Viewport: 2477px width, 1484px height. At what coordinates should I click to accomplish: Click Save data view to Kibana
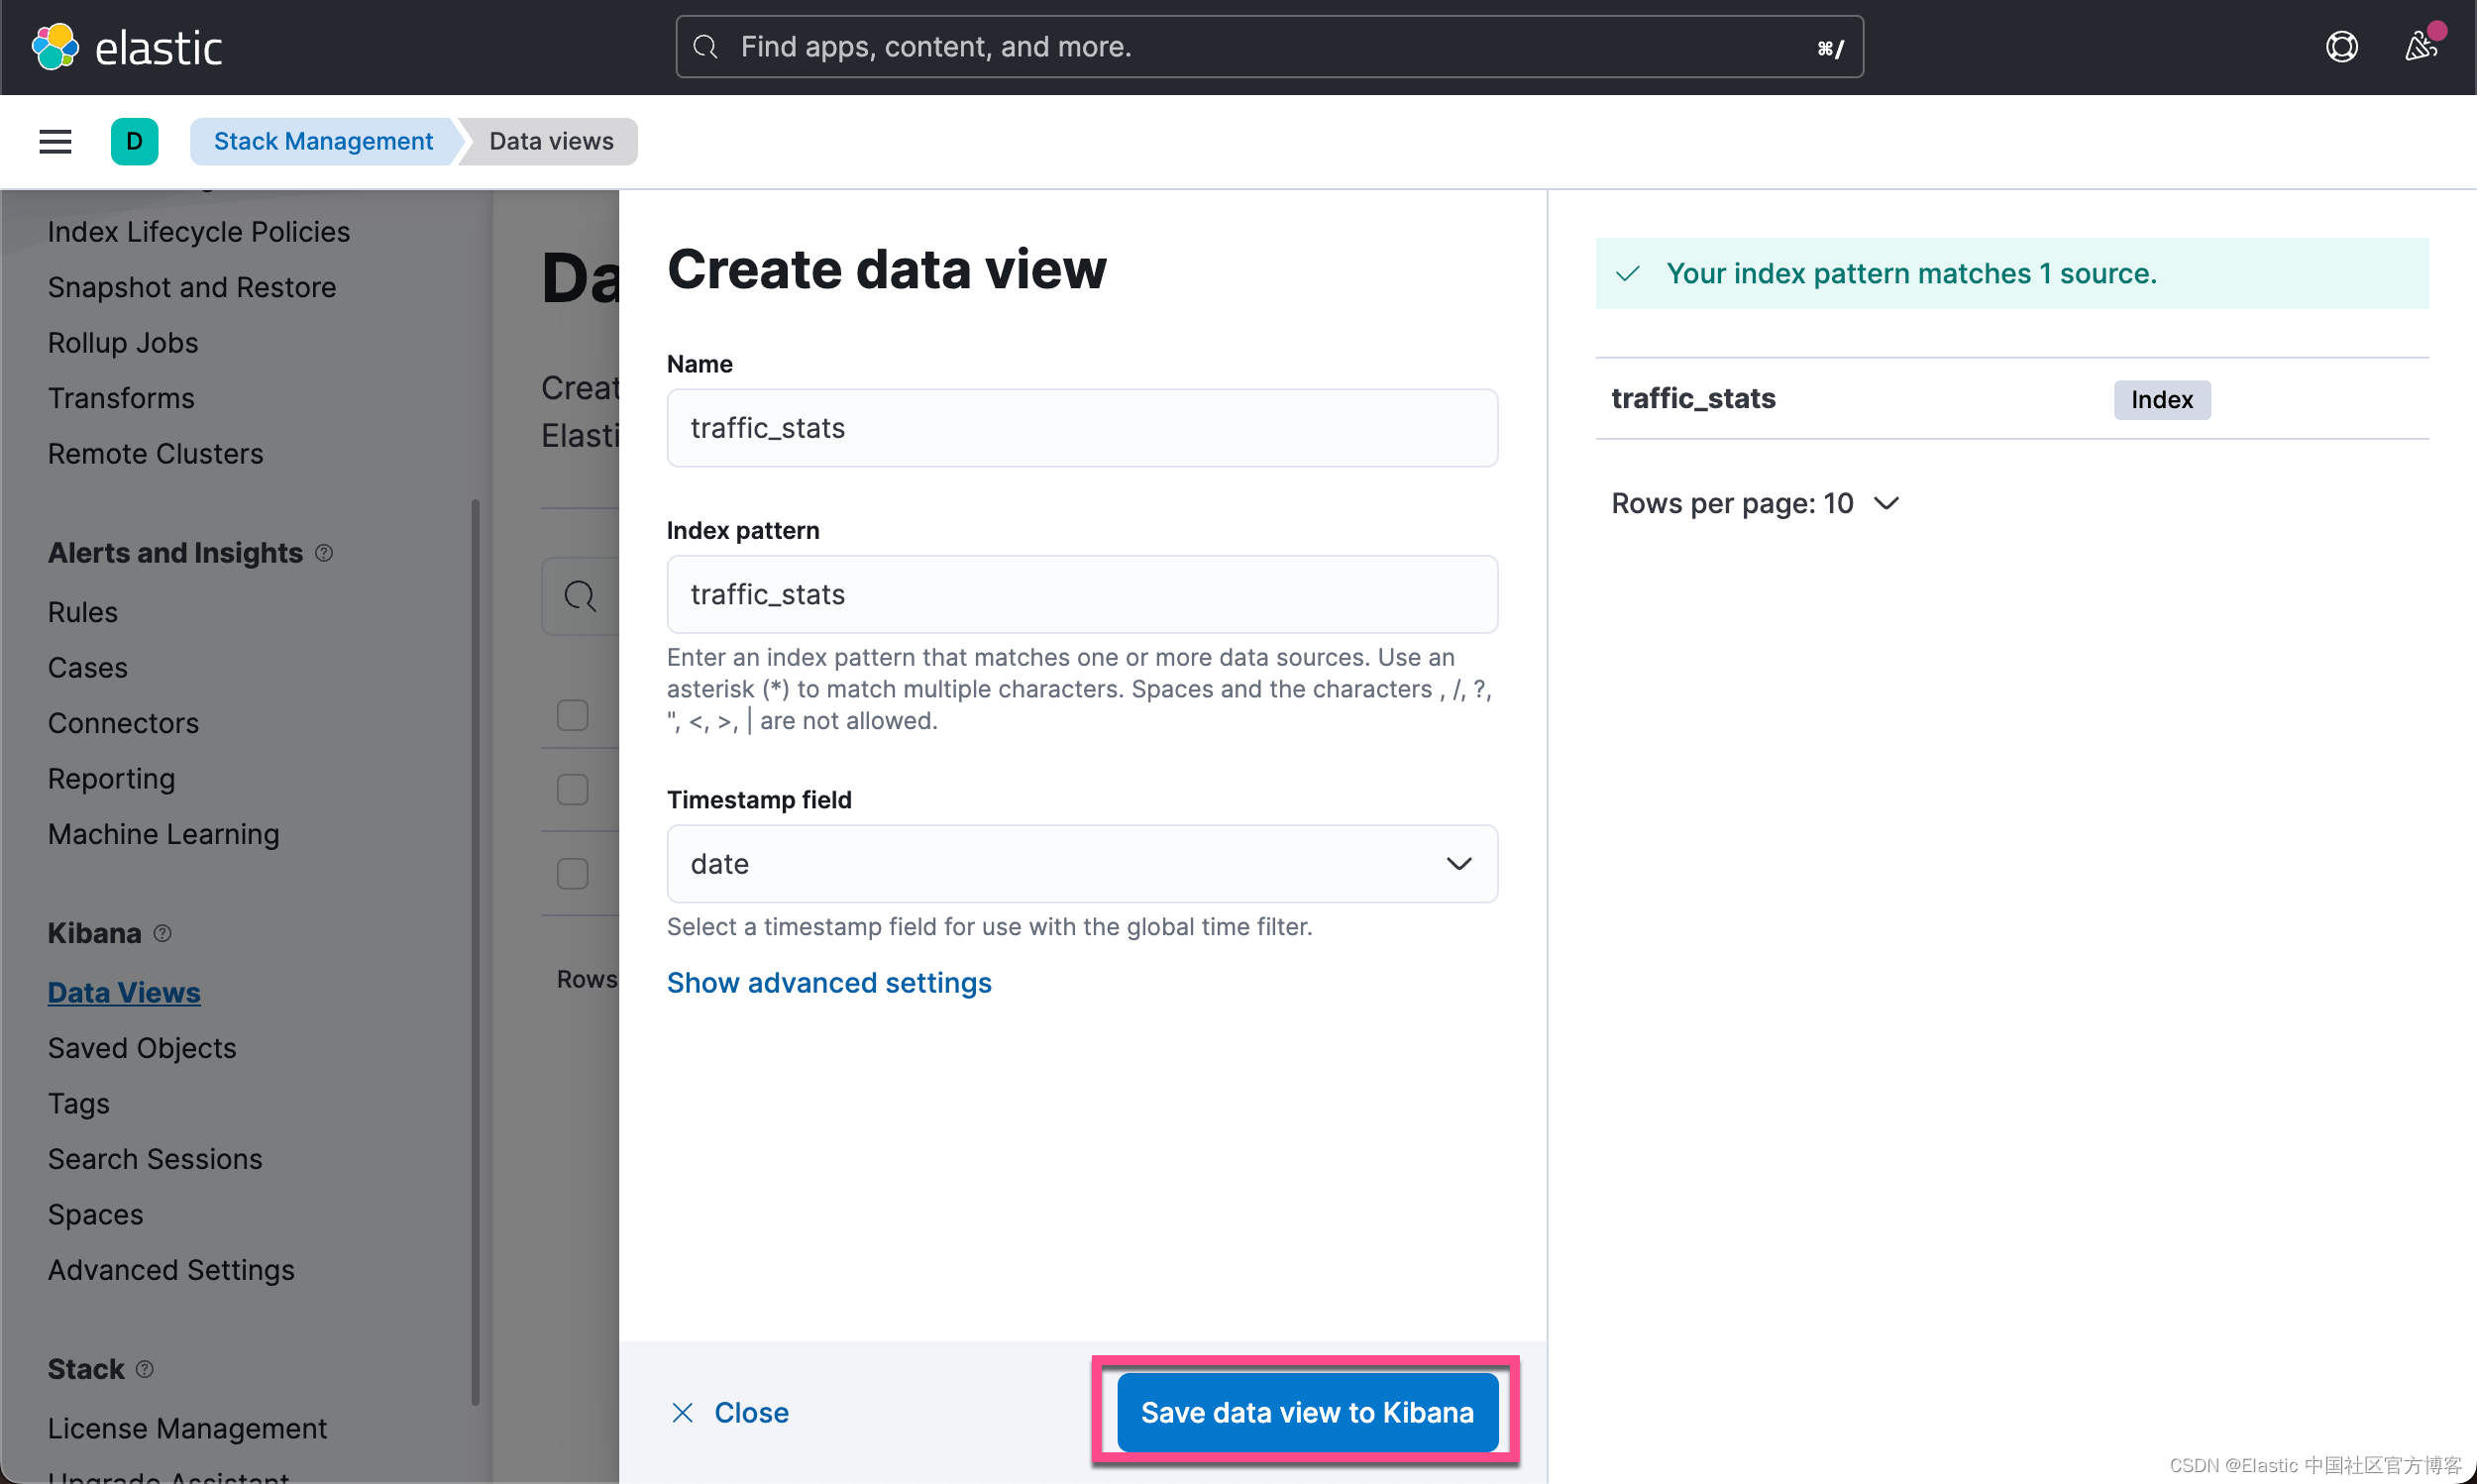(1307, 1412)
